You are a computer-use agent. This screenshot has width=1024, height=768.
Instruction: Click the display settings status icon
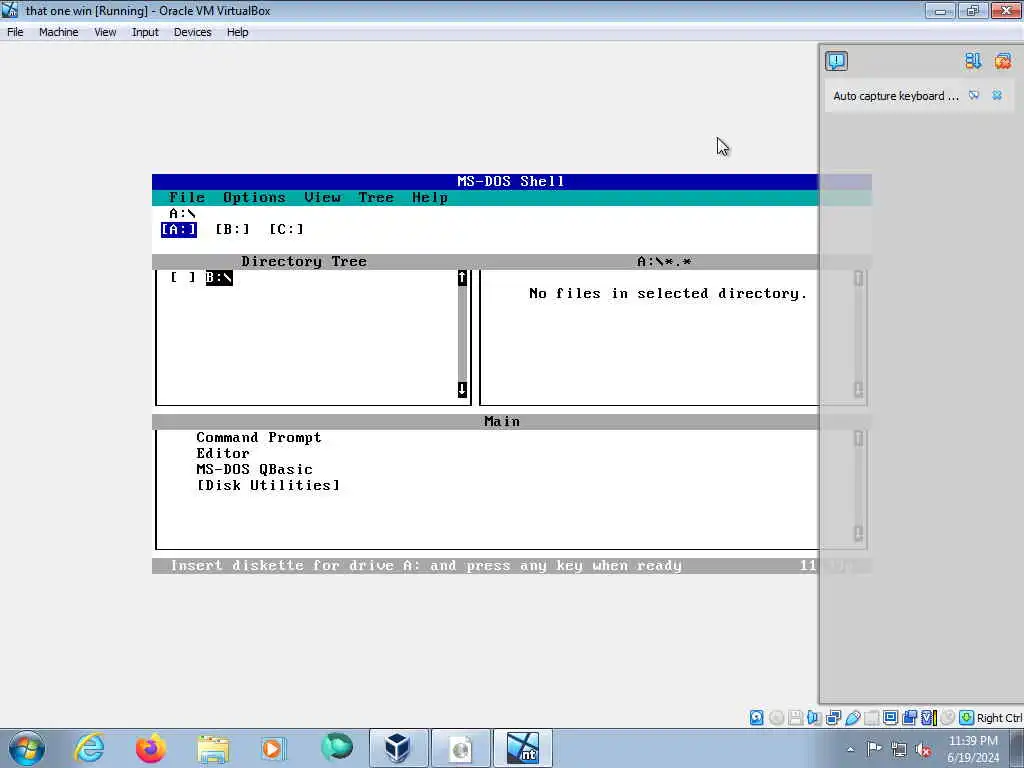[890, 718]
